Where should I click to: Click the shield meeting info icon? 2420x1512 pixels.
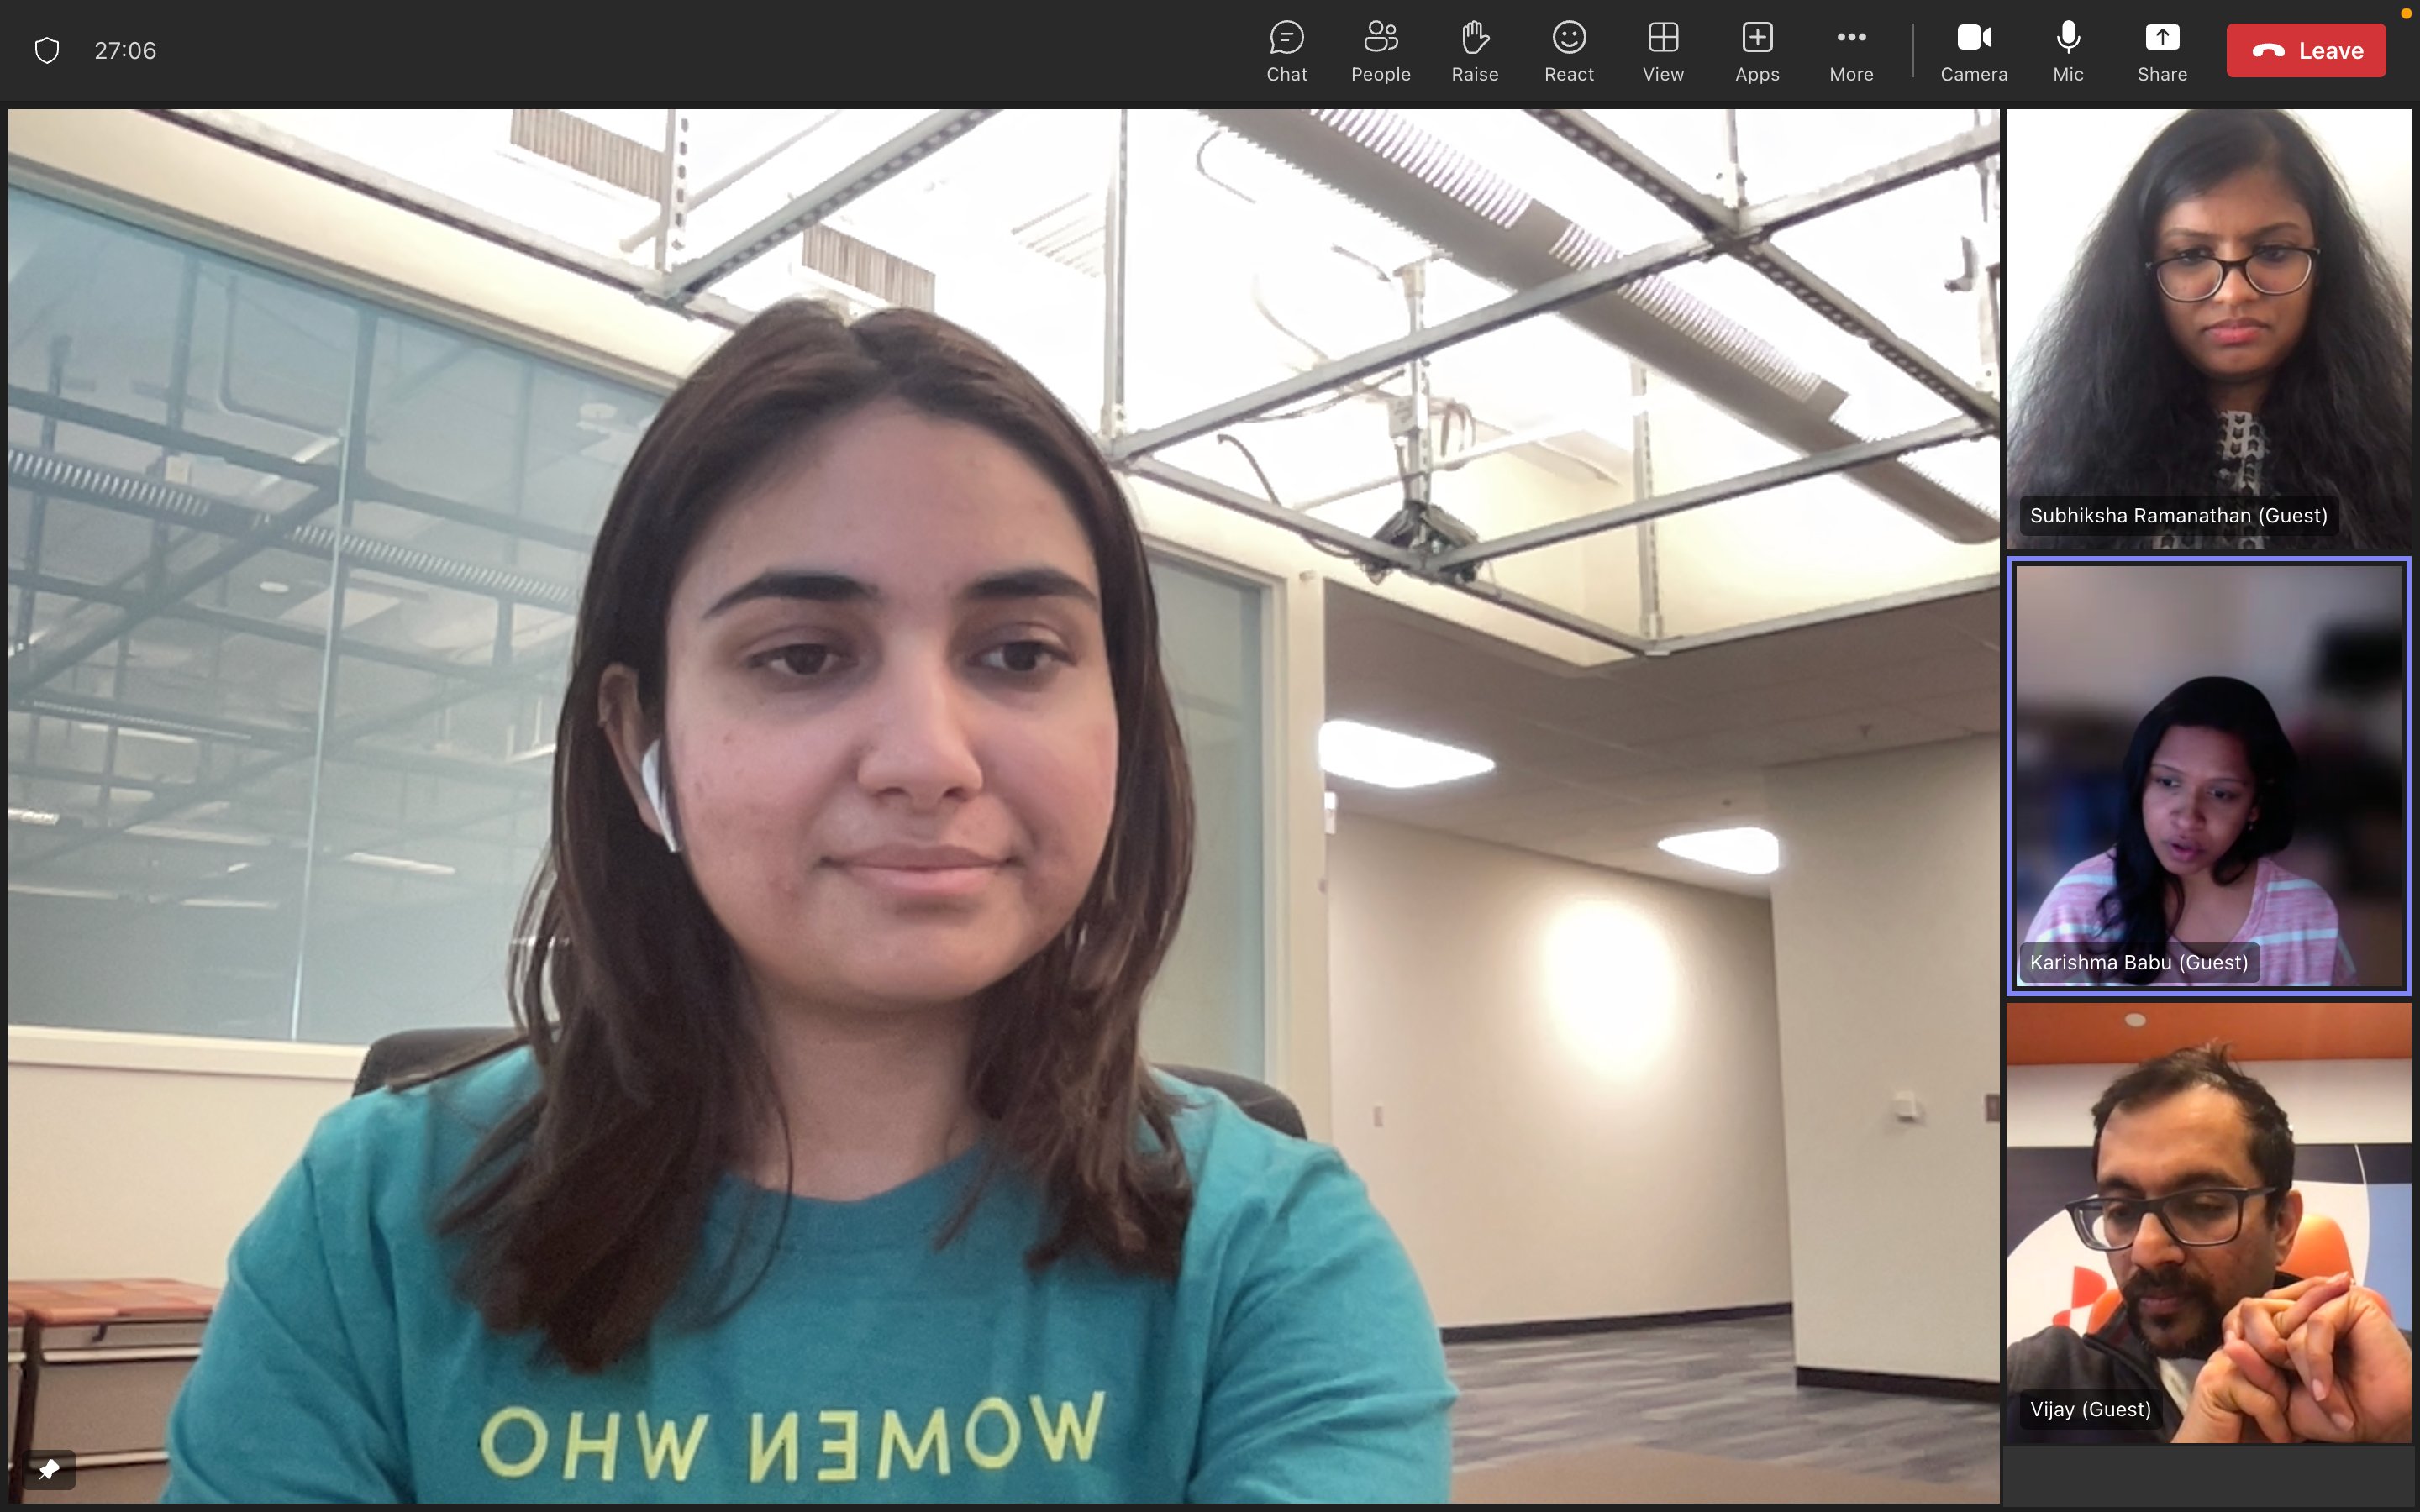pos(47,50)
